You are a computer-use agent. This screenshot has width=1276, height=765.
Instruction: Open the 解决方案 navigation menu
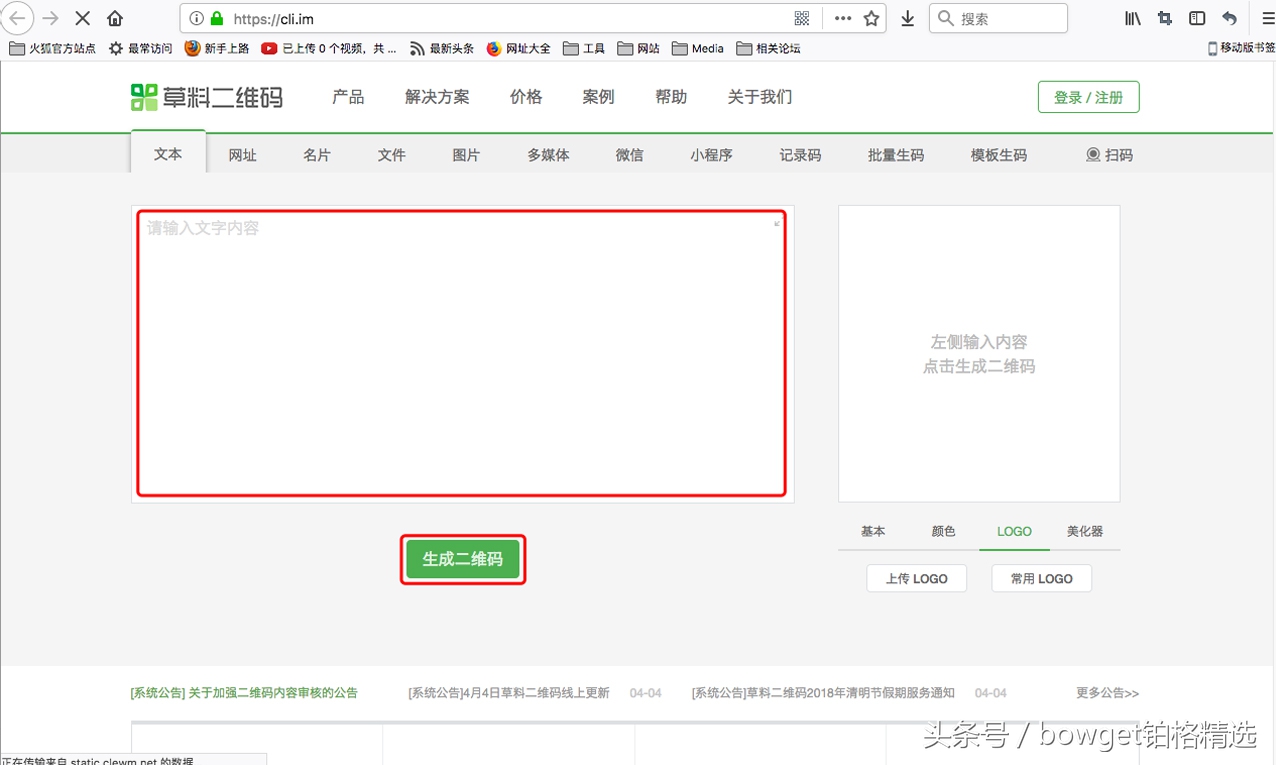437,96
